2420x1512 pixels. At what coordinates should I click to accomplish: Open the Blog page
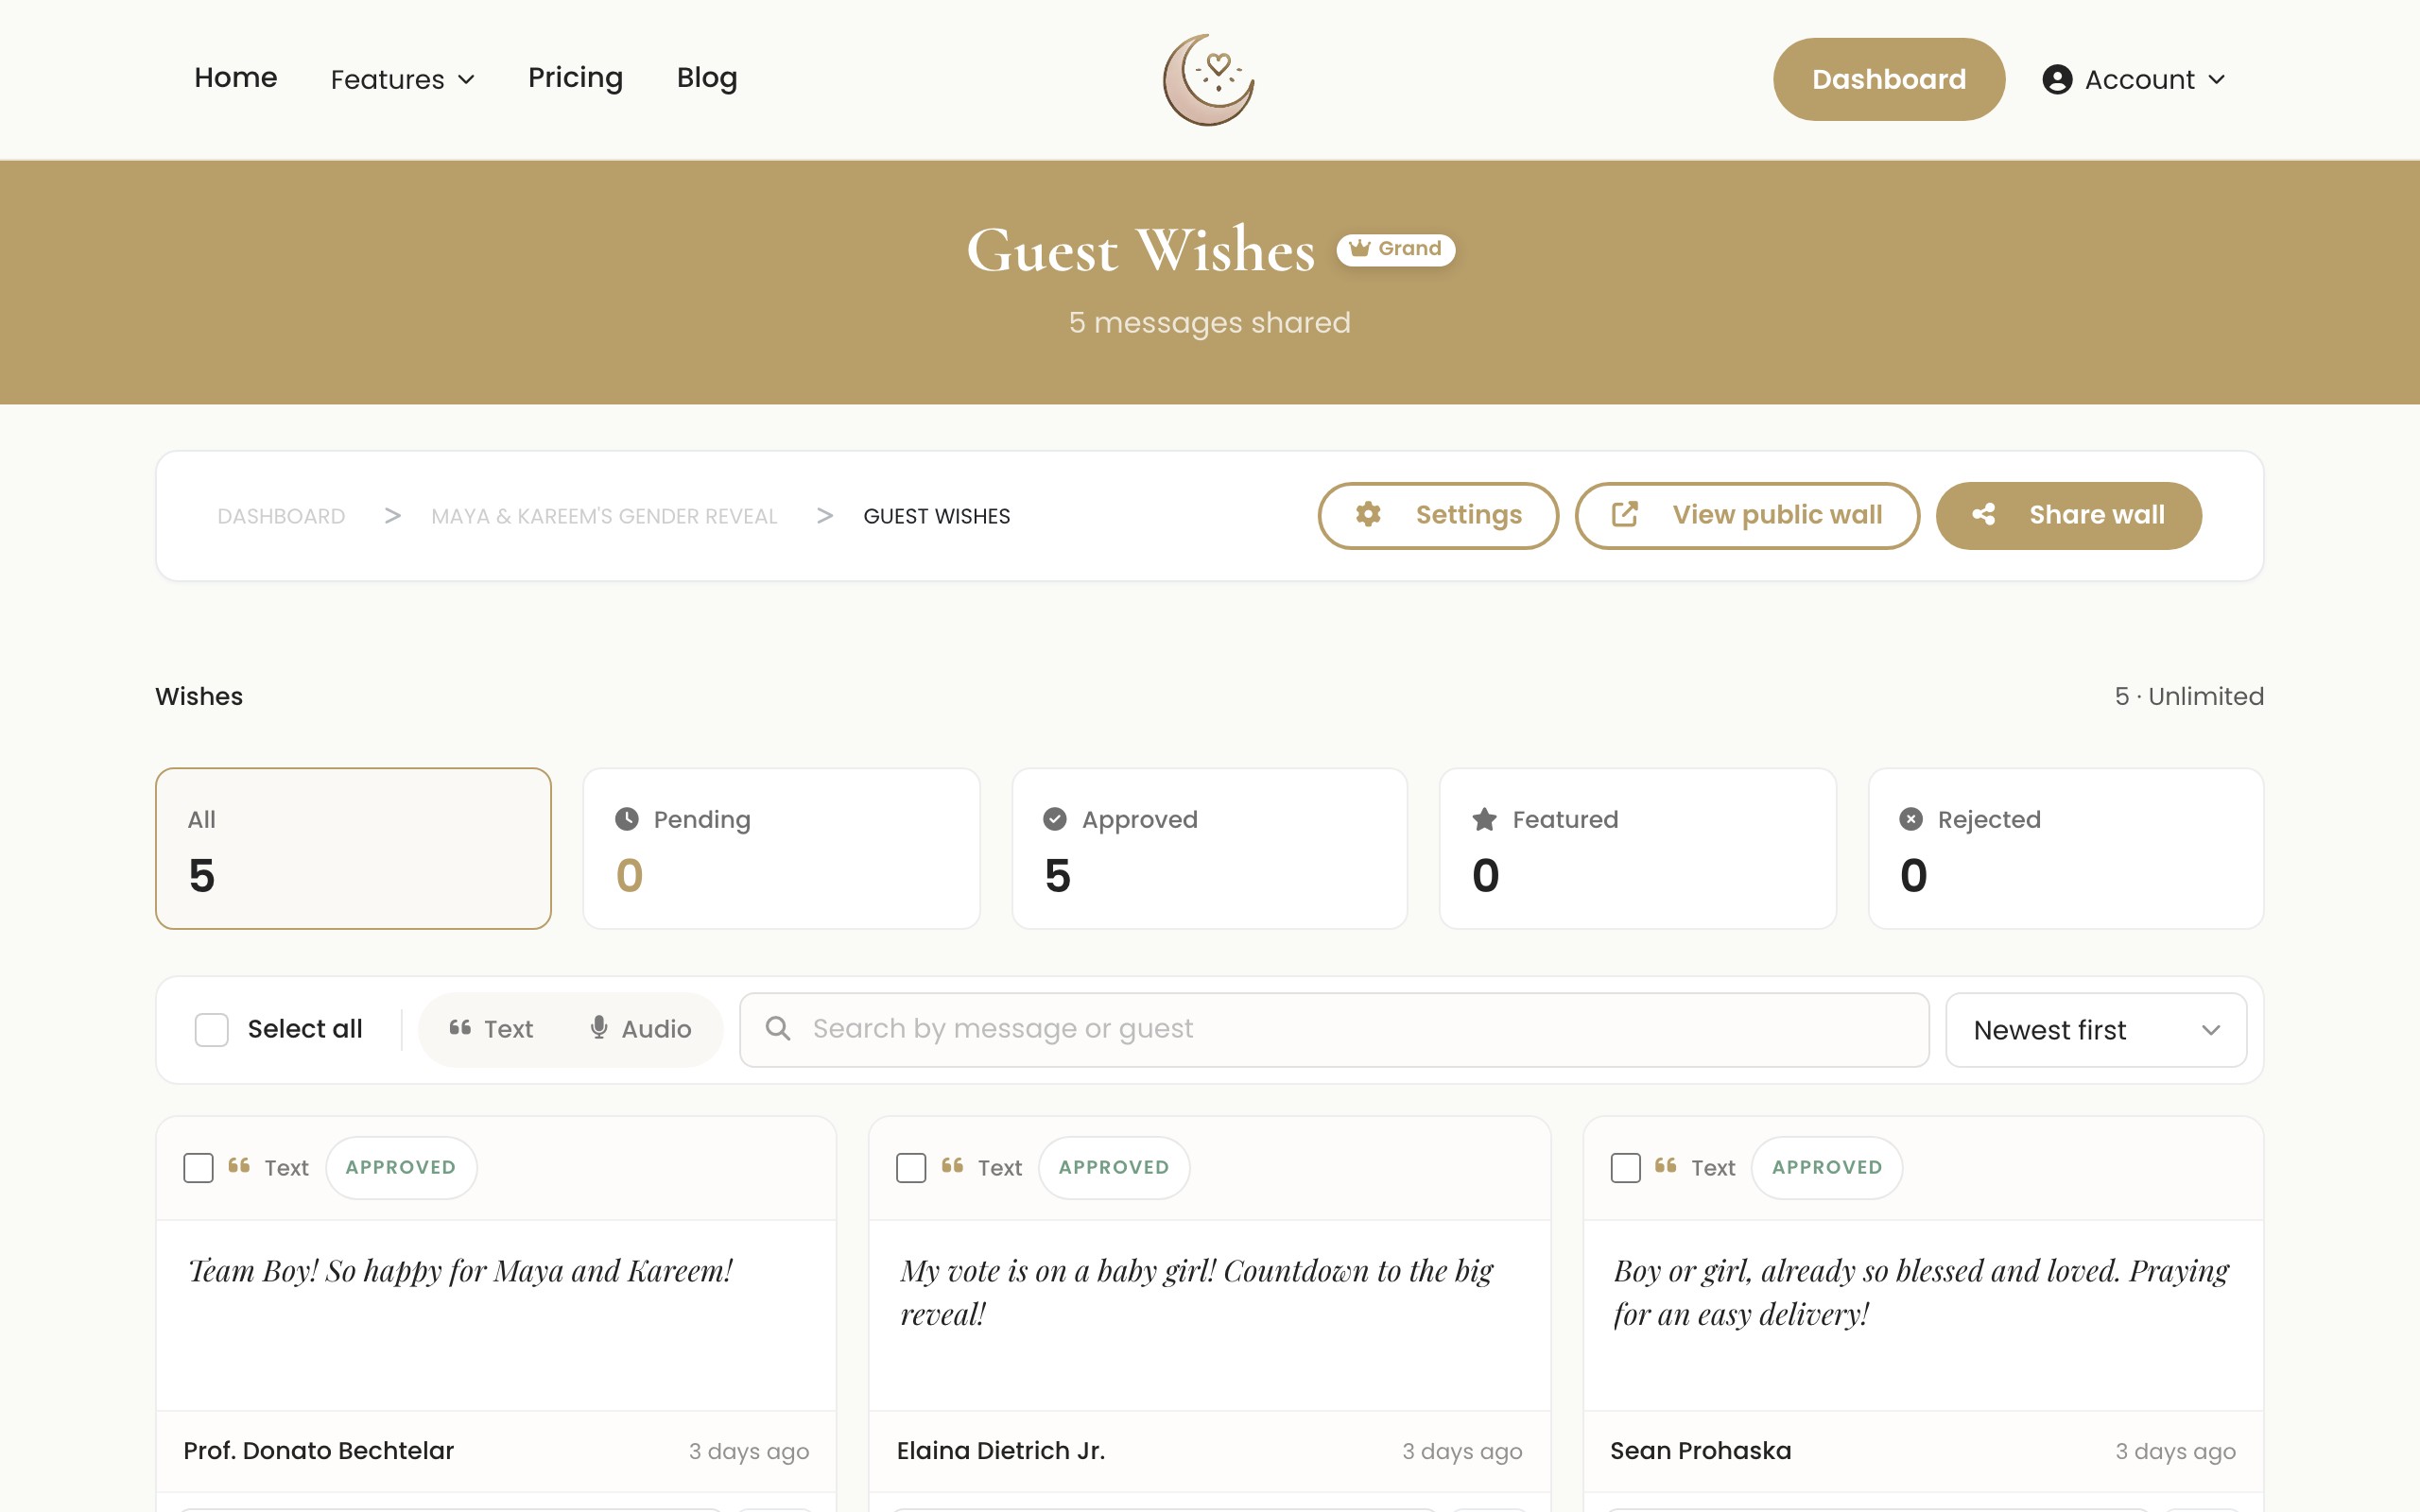[x=707, y=78]
